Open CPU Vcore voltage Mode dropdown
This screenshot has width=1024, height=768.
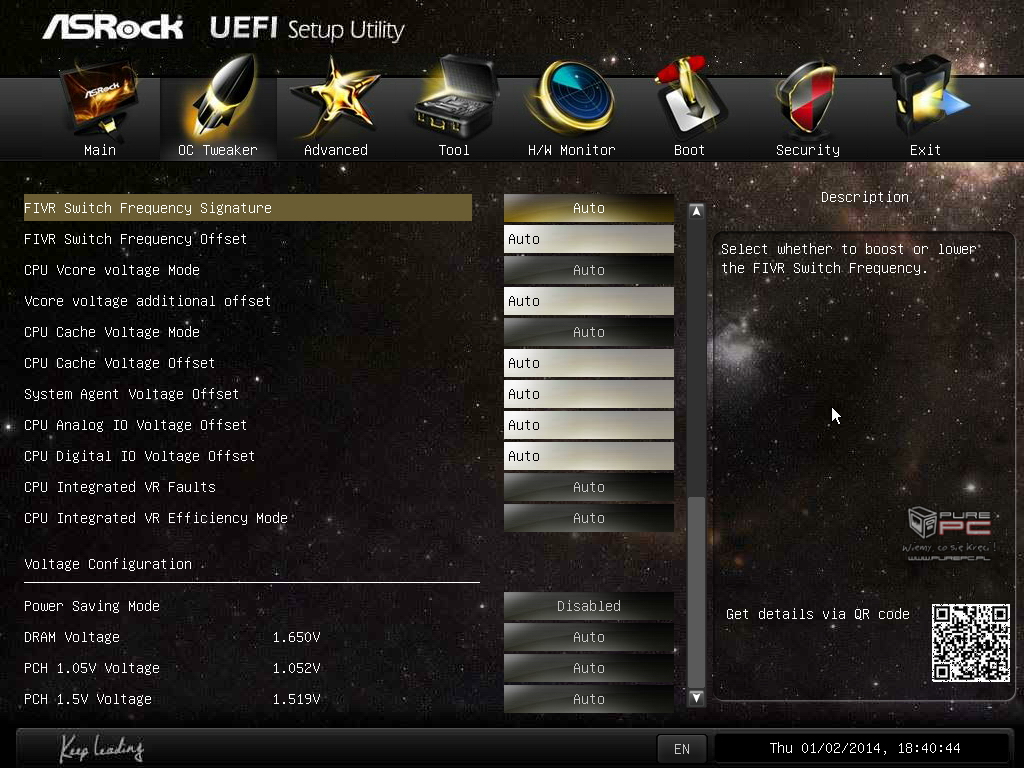[x=588, y=270]
